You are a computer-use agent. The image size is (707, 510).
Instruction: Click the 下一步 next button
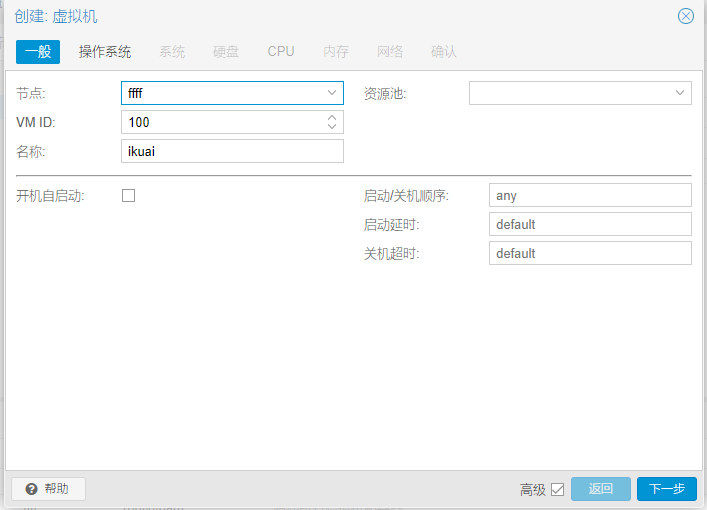click(x=666, y=489)
